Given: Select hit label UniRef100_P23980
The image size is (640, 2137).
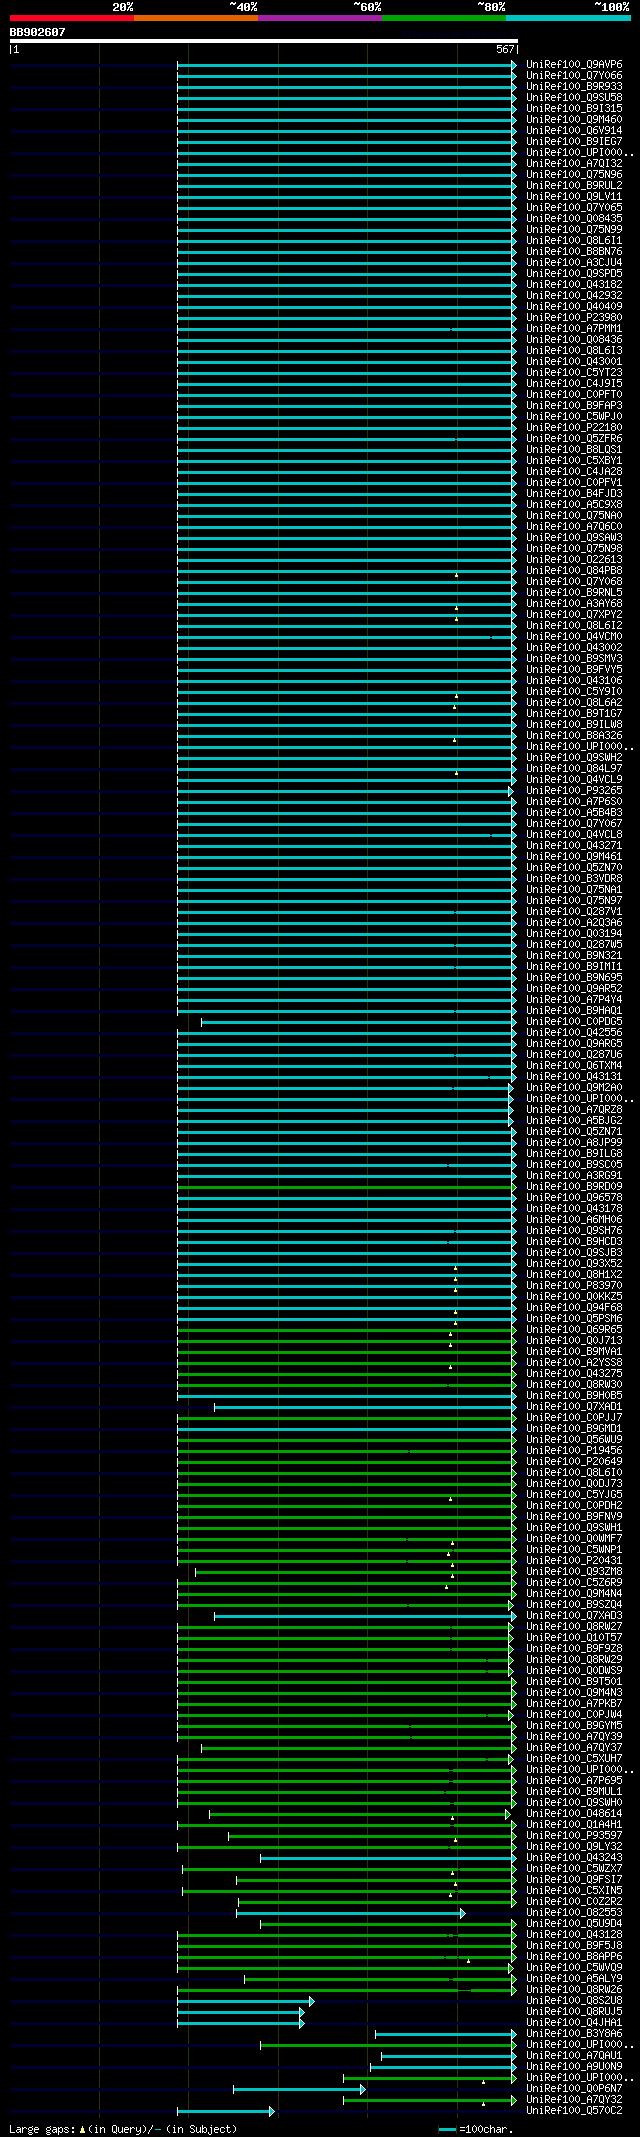Looking at the screenshot, I should tap(574, 317).
